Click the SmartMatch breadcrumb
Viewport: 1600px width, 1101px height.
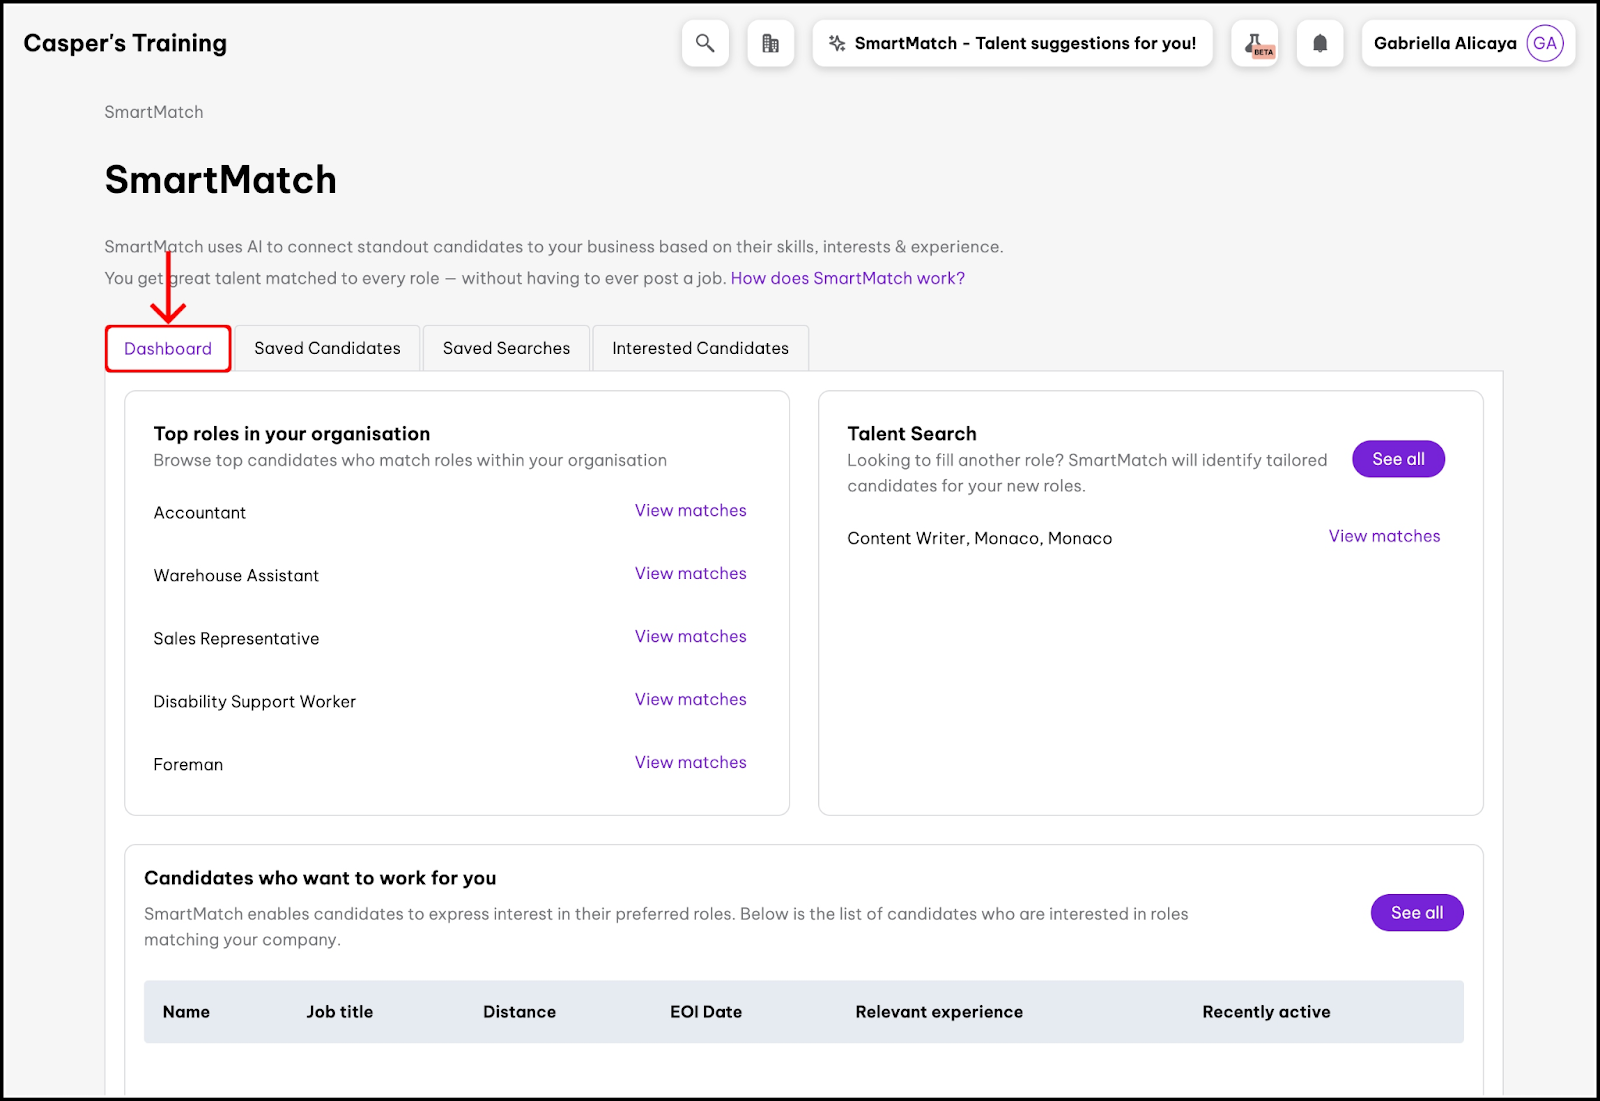[x=154, y=112]
